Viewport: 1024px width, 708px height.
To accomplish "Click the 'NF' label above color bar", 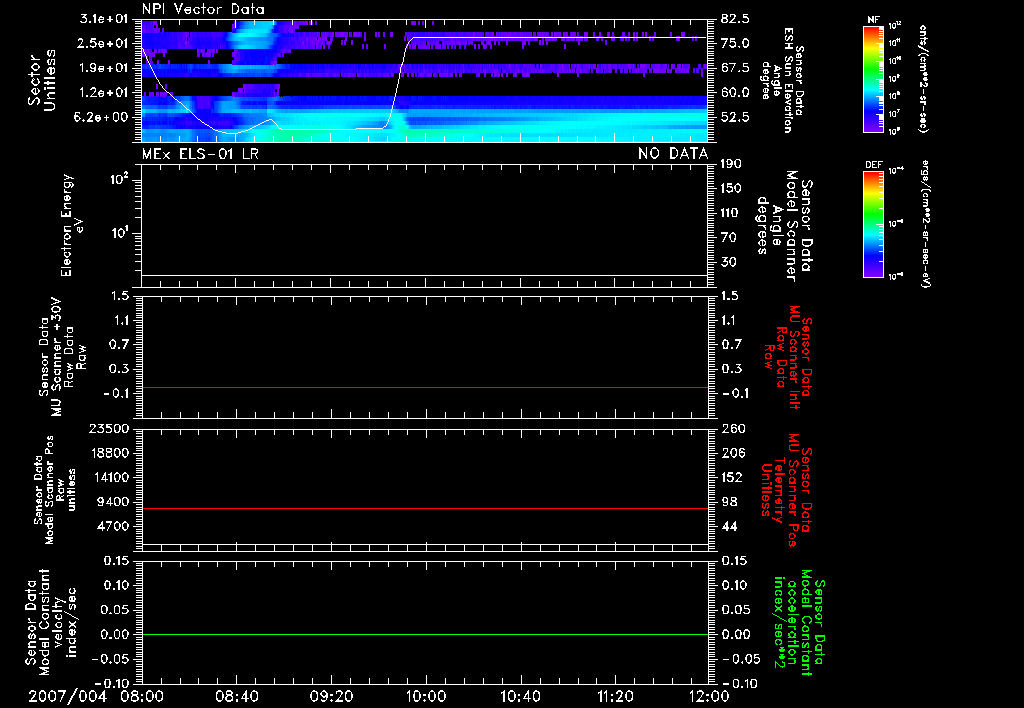I will (874, 20).
